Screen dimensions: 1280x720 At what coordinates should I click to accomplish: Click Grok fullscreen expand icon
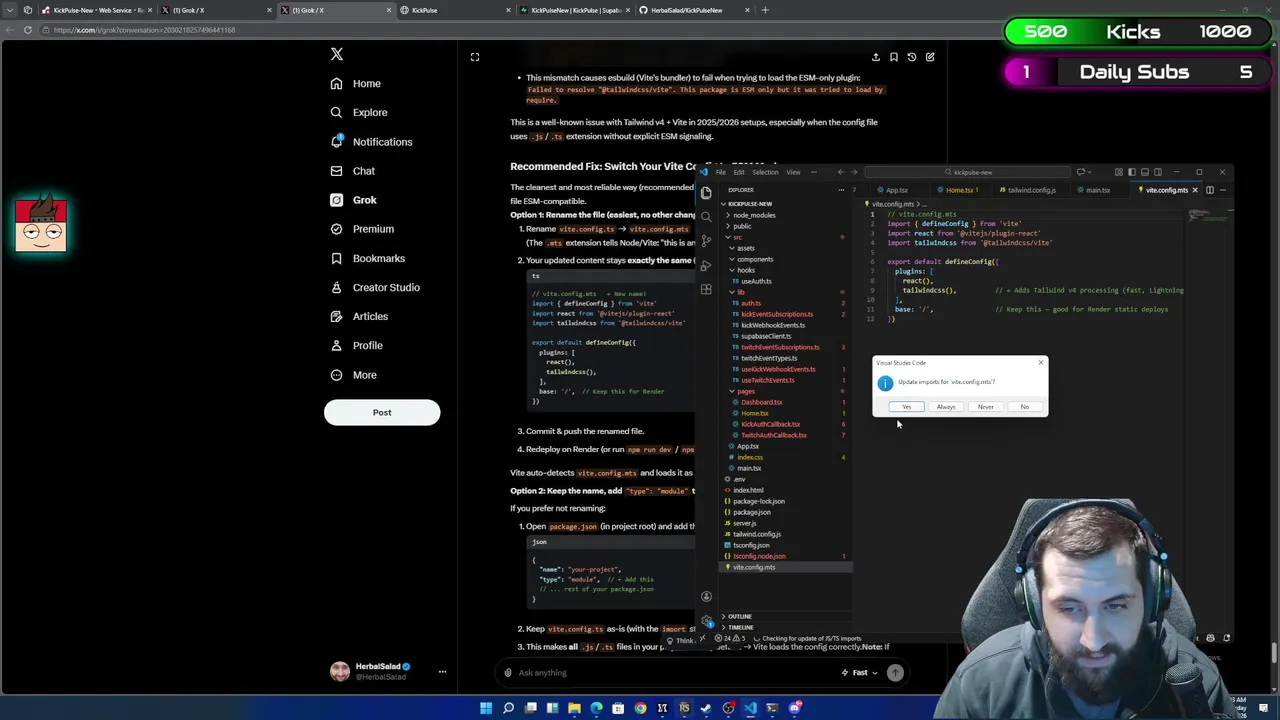click(475, 57)
